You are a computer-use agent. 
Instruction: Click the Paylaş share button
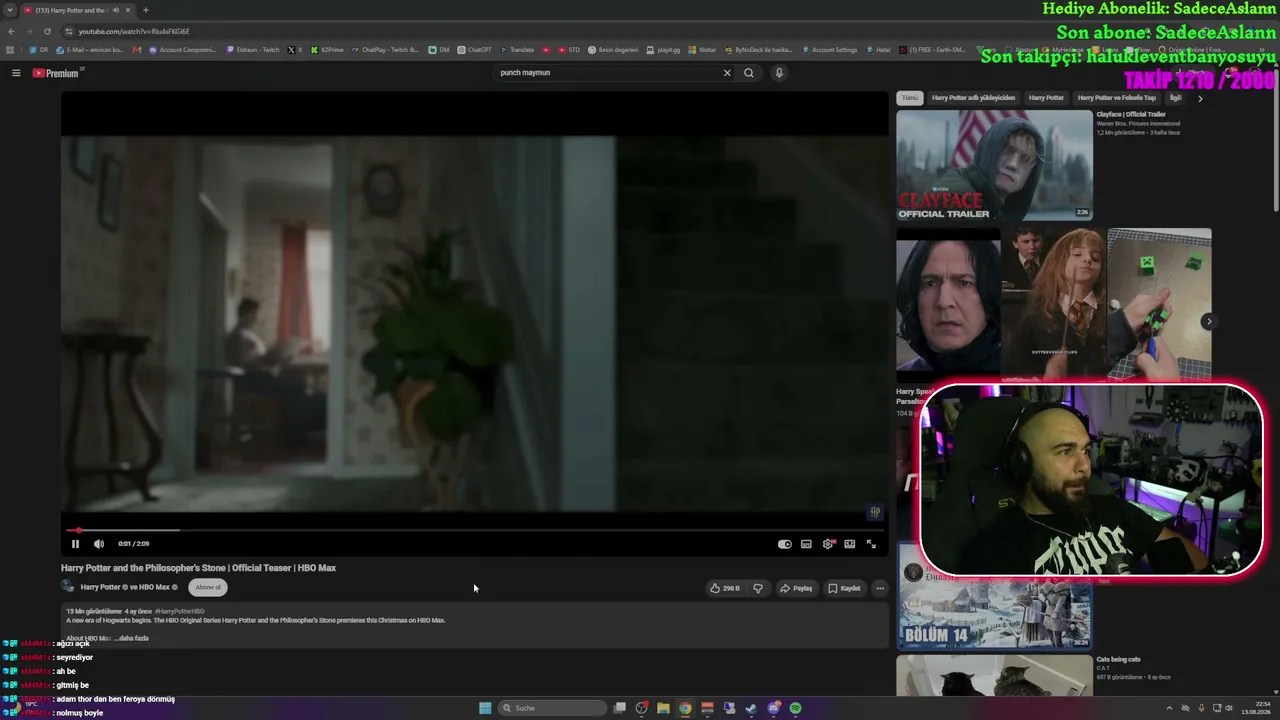(x=796, y=588)
